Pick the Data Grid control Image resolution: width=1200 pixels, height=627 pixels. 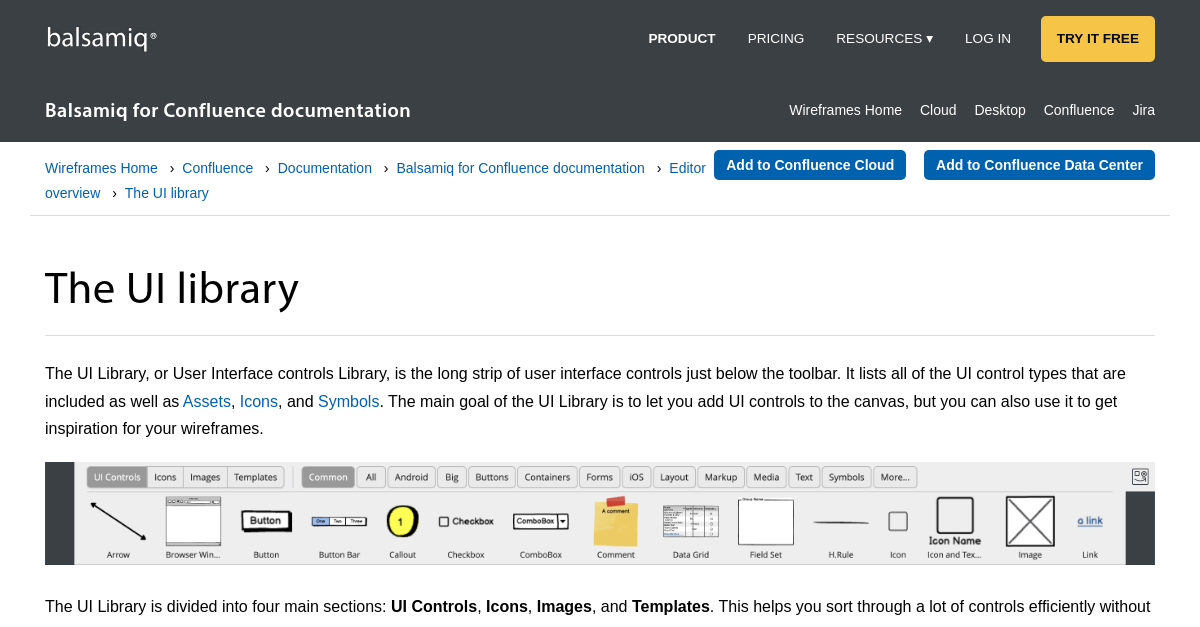pos(690,521)
